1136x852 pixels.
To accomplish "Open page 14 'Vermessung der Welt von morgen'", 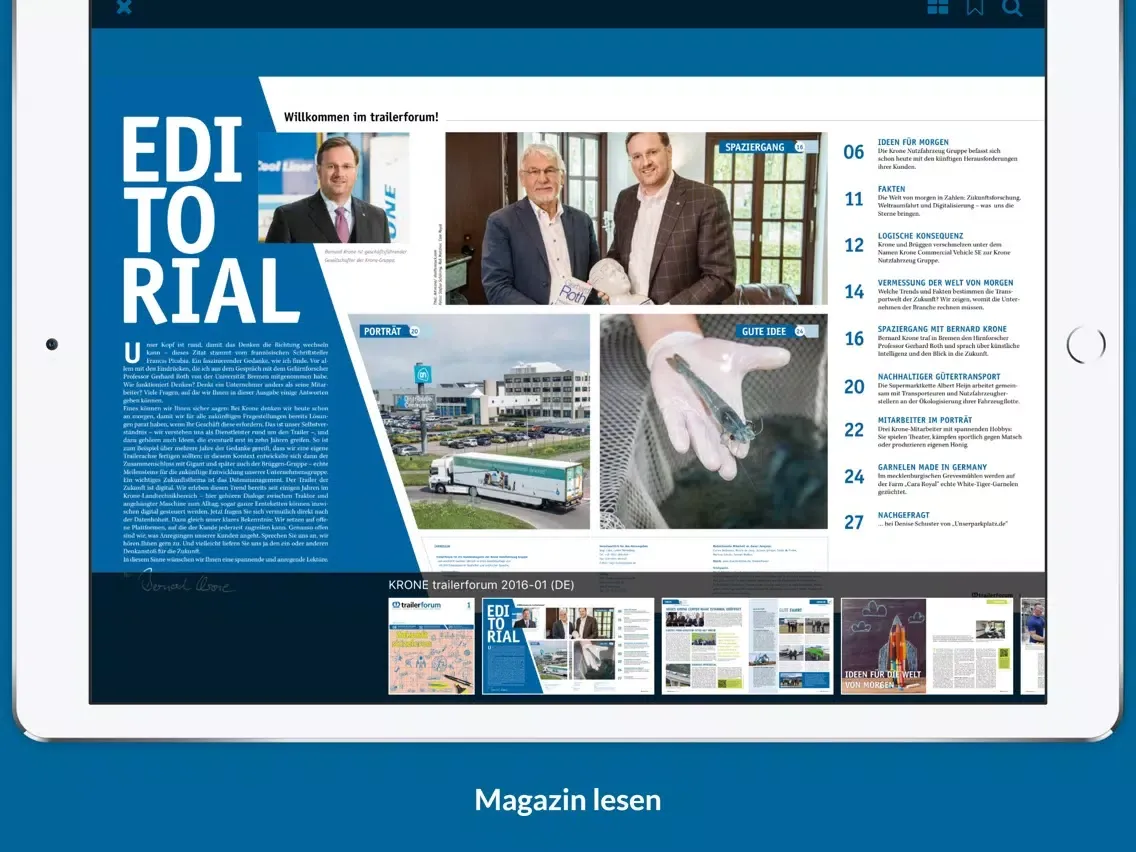I will tap(932, 295).
